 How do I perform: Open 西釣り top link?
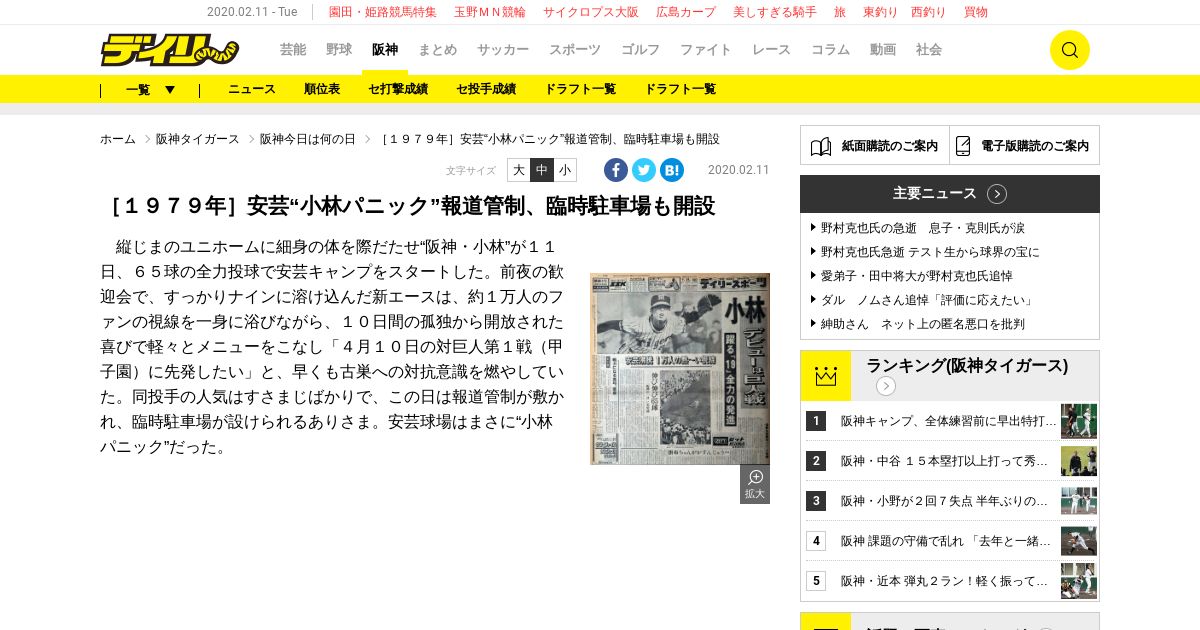pyautogui.click(x=928, y=12)
